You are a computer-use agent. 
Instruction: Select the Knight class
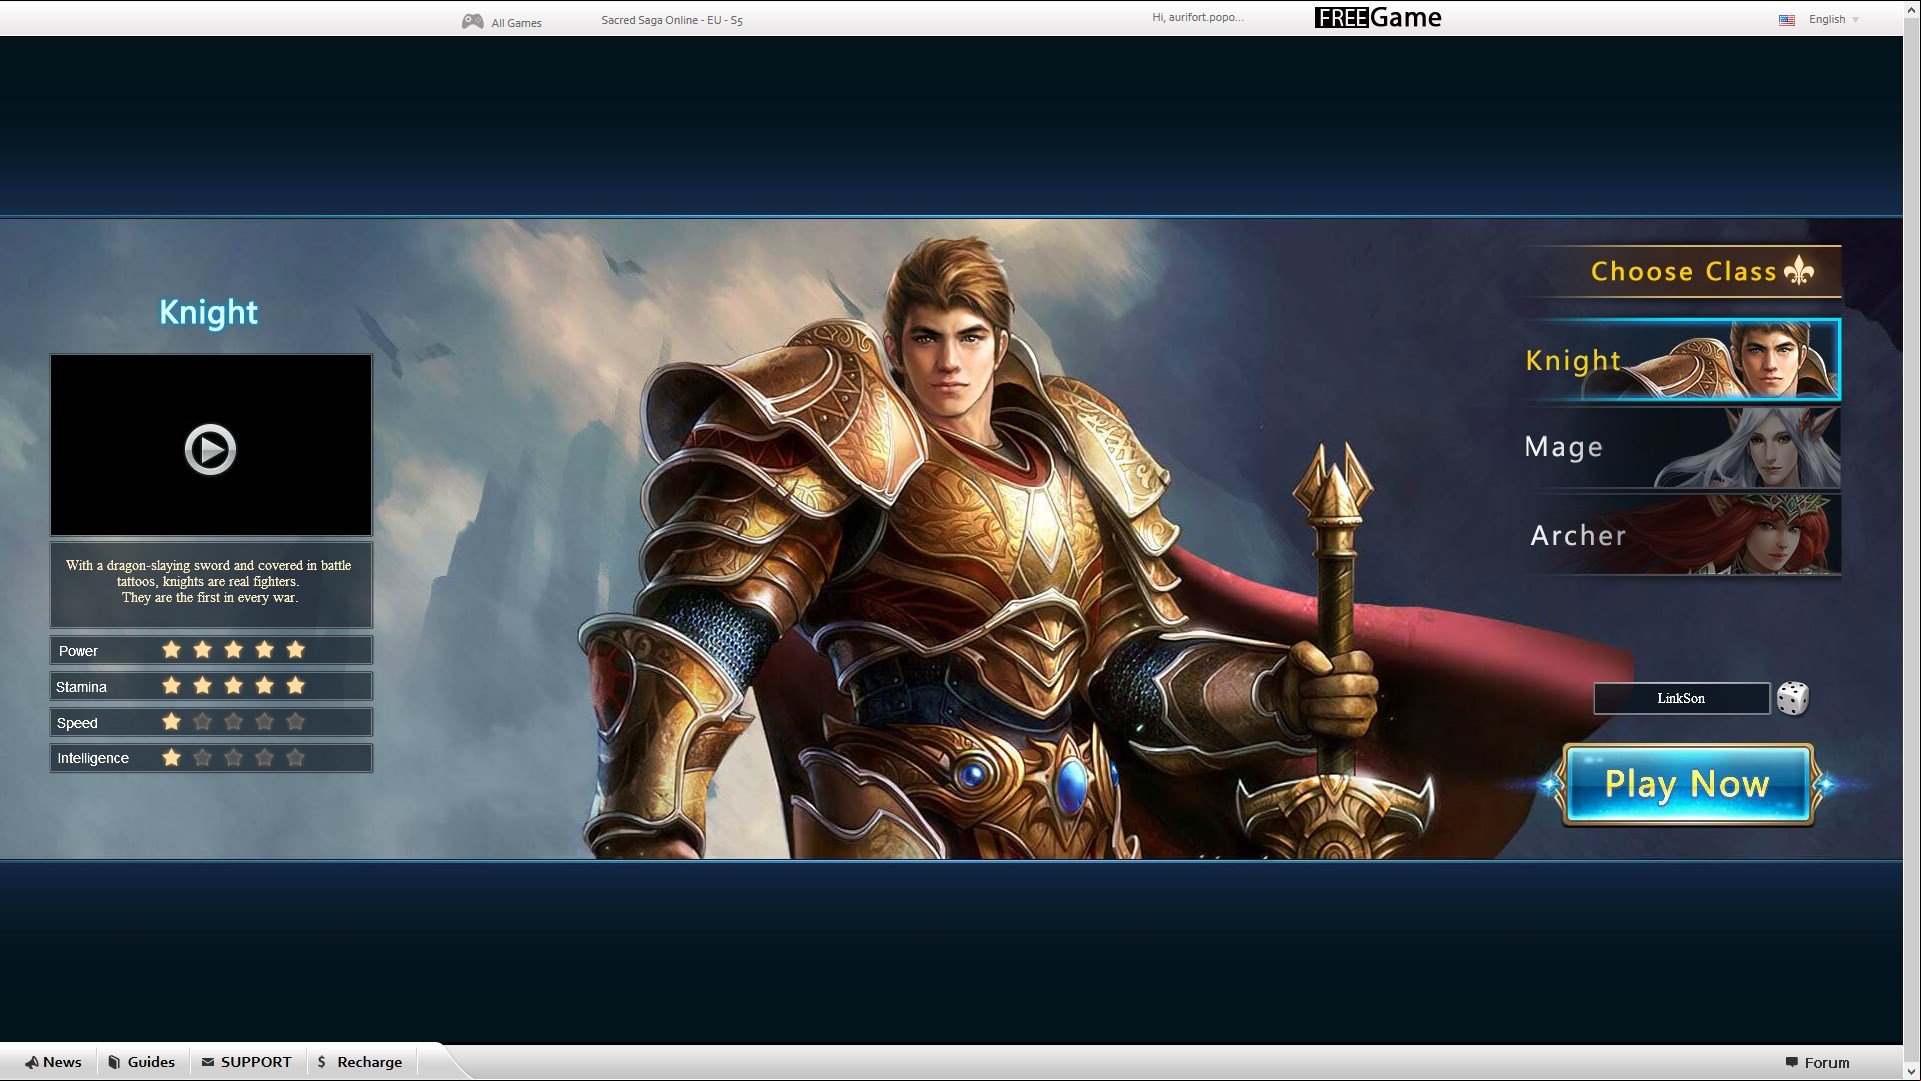pyautogui.click(x=1682, y=360)
